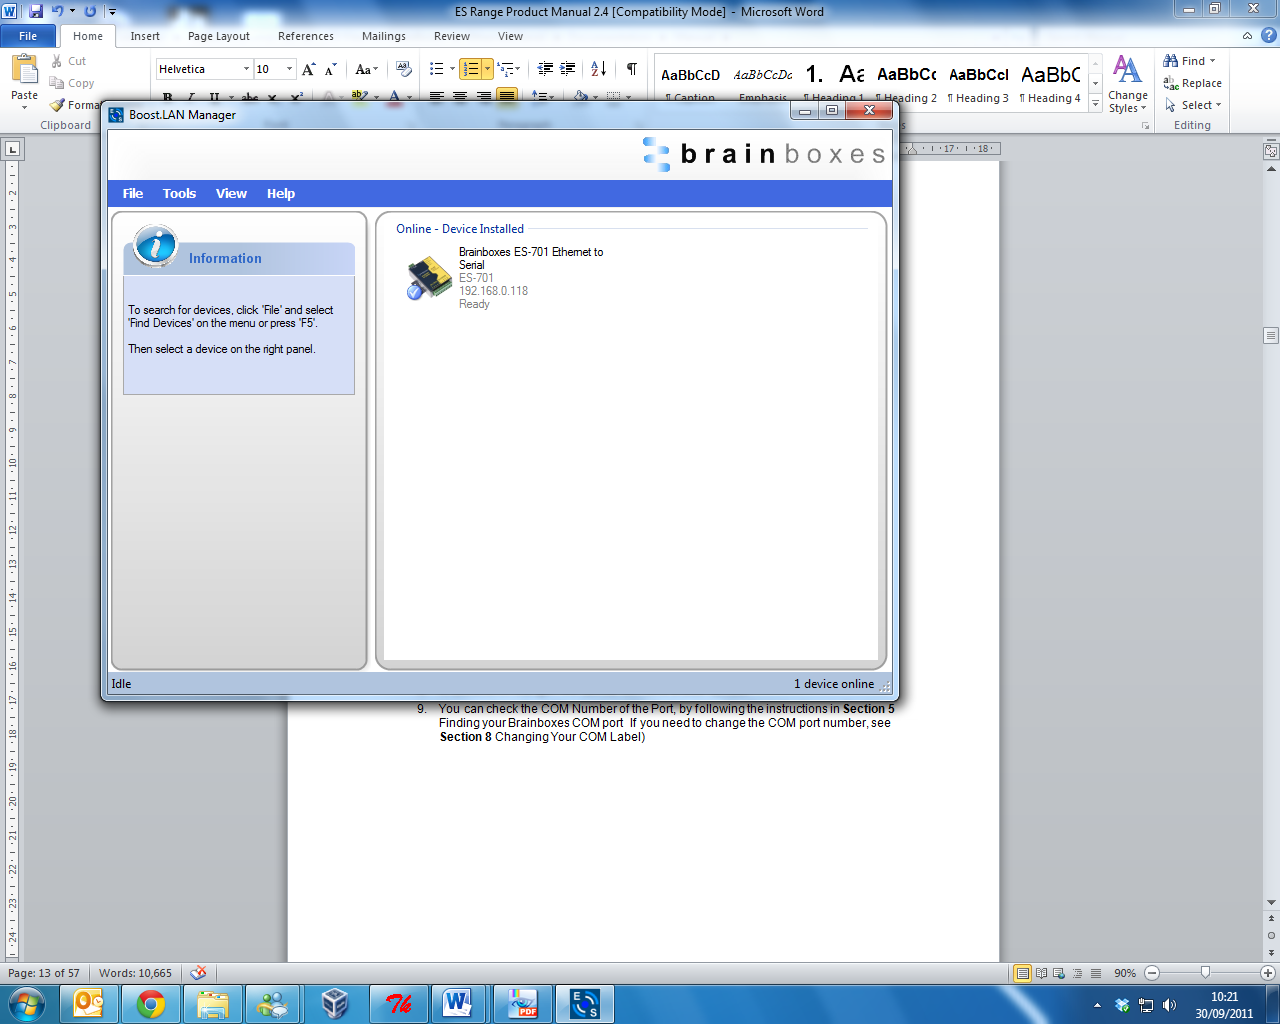Switch to Print Layout view in status bar
The width and height of the screenshot is (1280, 1024).
1022,973
